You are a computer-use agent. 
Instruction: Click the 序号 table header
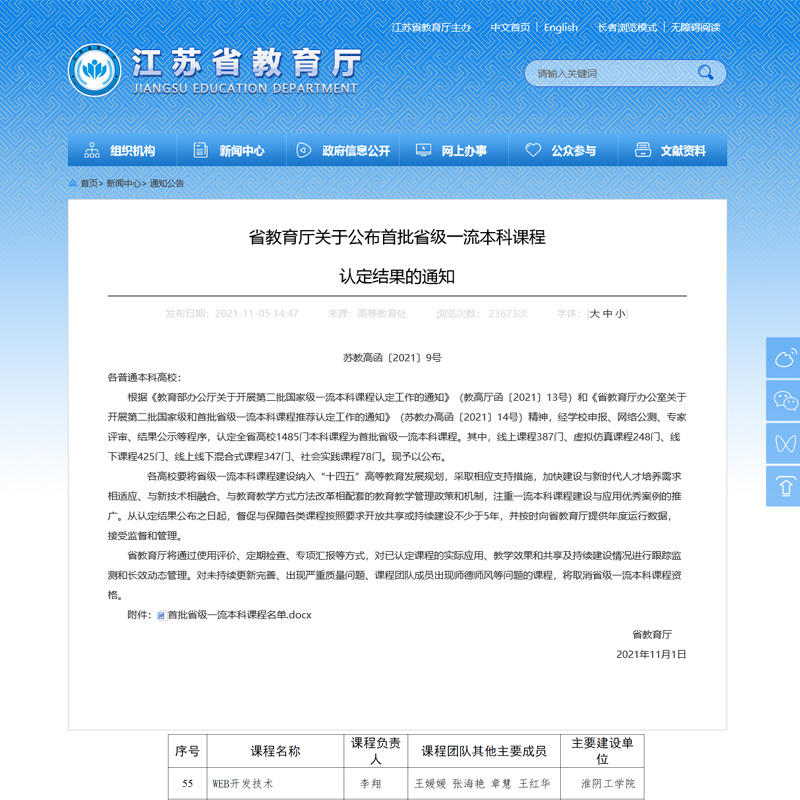tap(187, 751)
